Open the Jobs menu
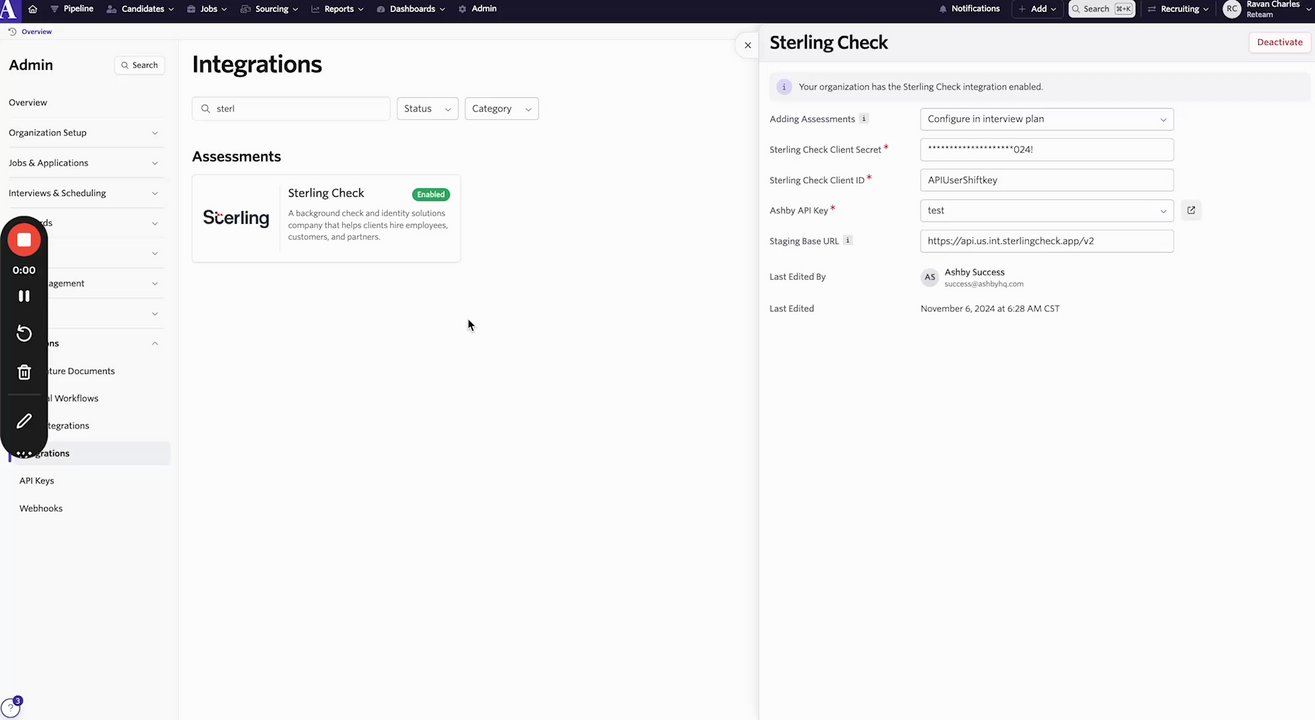The width and height of the screenshot is (1315, 720). point(207,9)
